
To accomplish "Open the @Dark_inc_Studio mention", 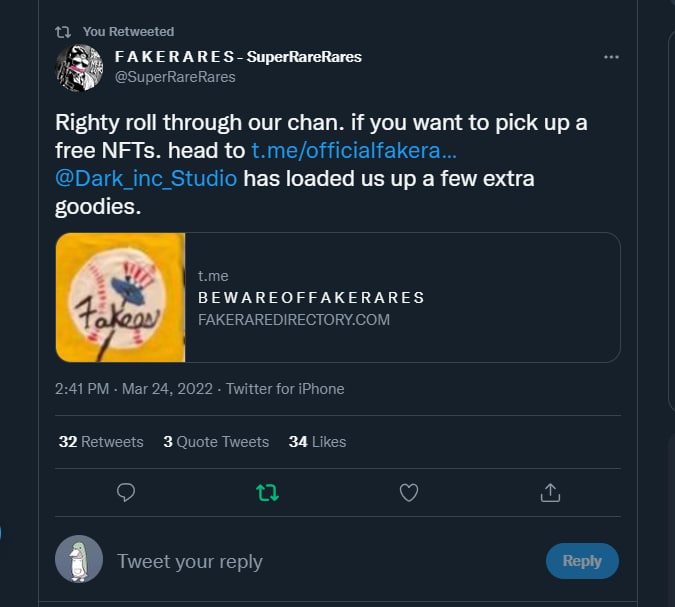I will 146,179.
